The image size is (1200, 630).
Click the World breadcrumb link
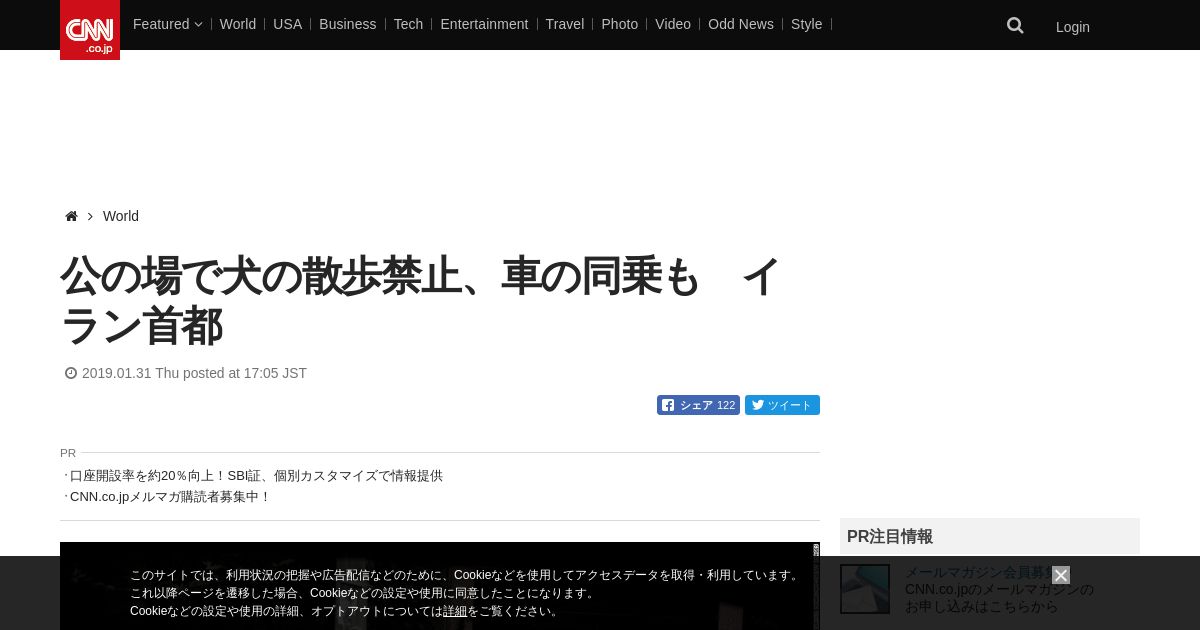click(x=121, y=216)
